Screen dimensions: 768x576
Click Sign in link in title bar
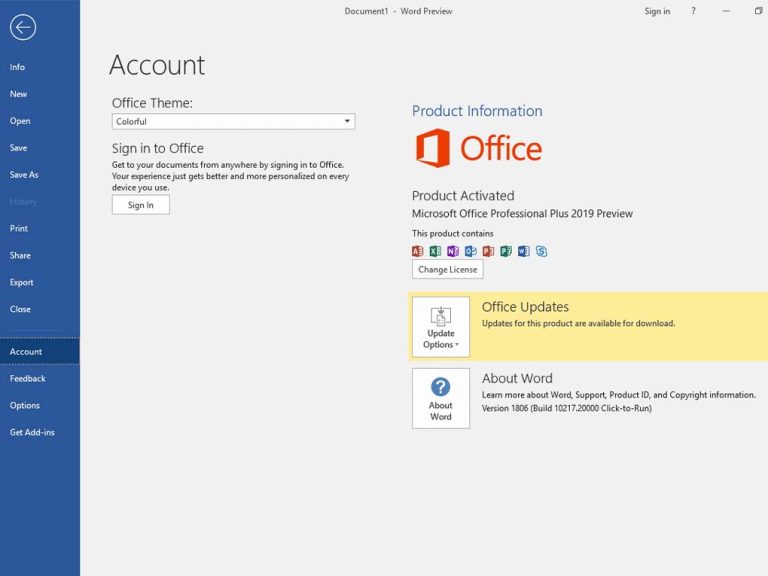[657, 11]
